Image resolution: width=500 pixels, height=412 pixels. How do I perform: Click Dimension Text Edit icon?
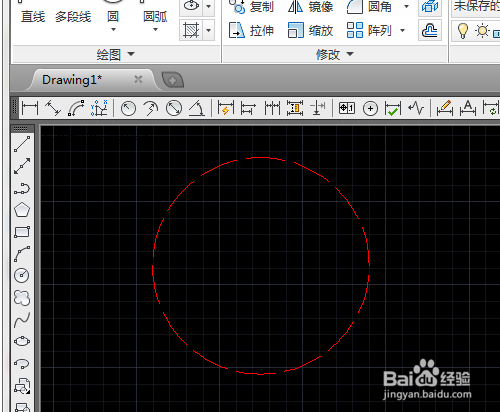pos(468,108)
